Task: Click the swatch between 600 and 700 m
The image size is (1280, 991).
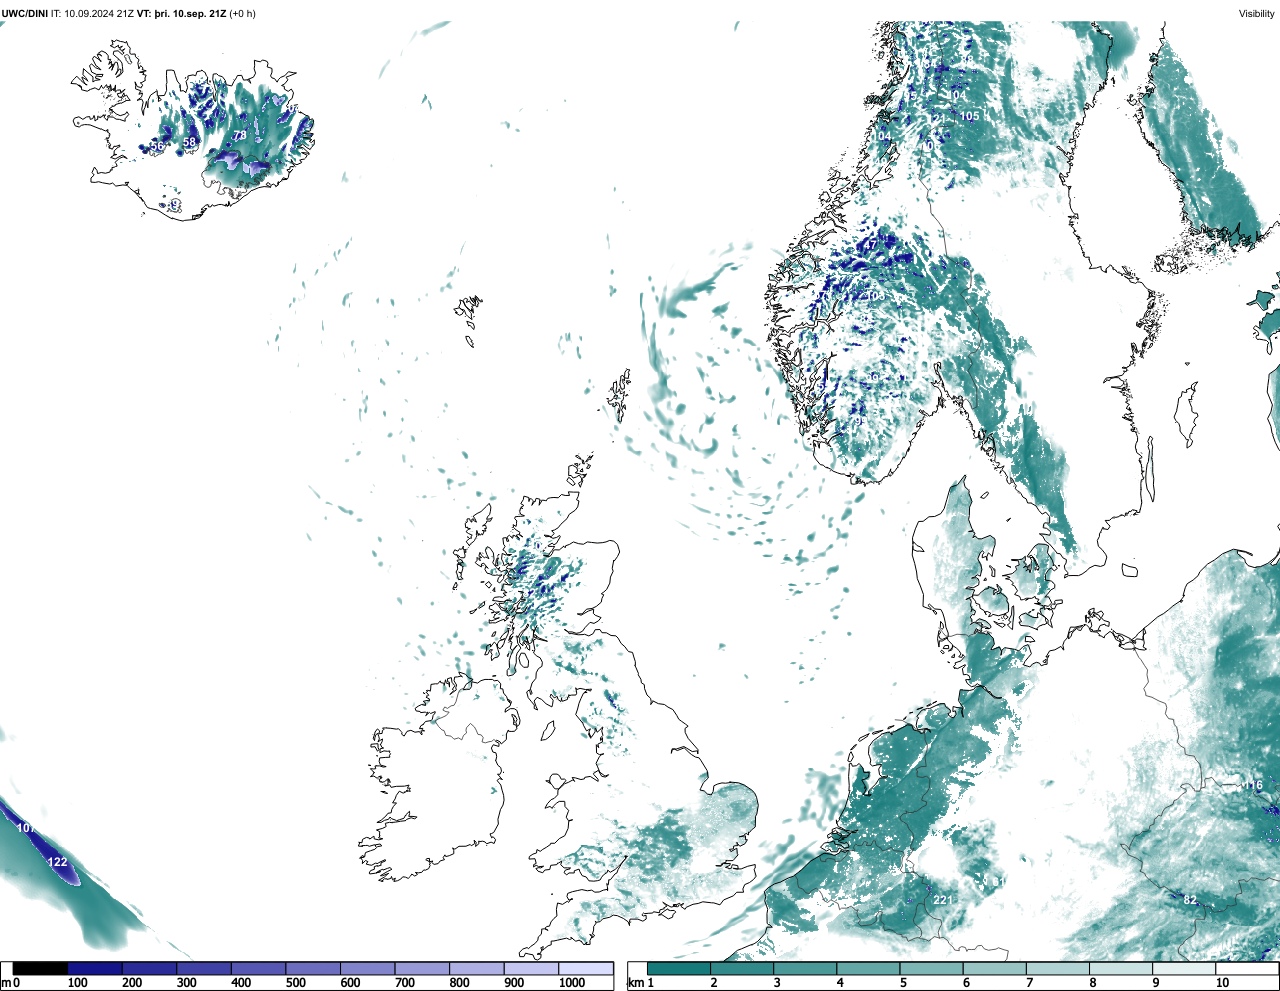Action: (x=368, y=969)
